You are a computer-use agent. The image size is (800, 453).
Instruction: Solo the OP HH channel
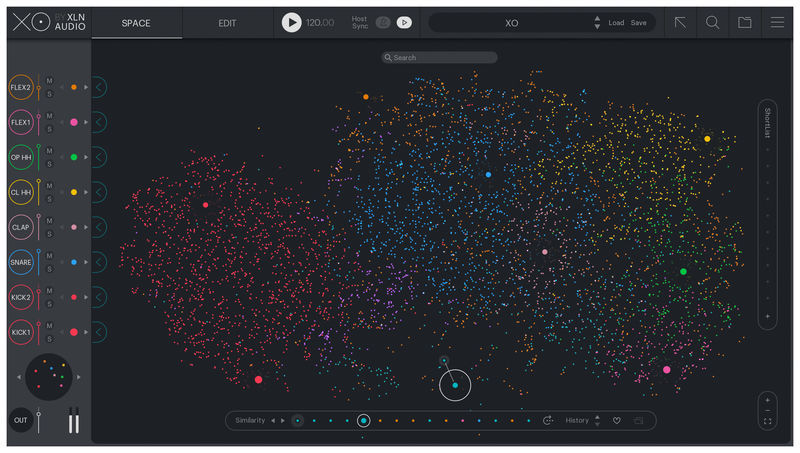49,164
